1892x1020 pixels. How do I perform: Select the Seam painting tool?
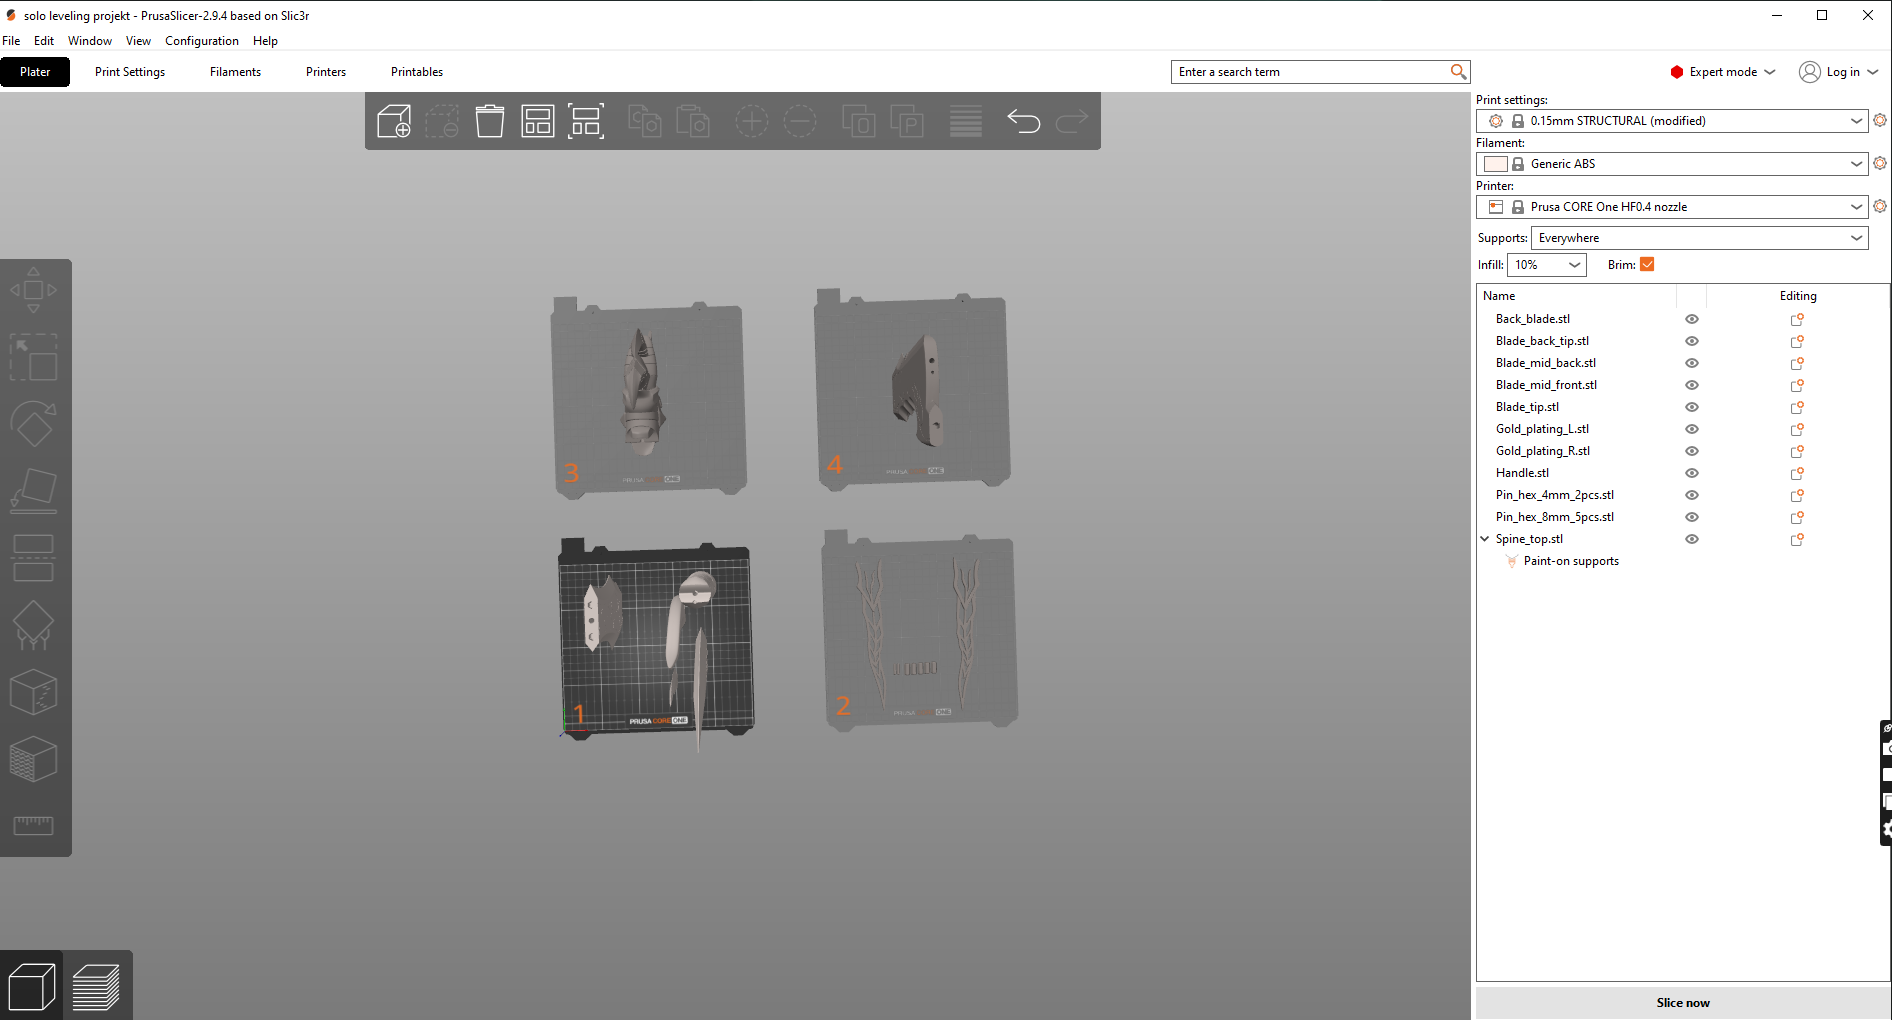pyautogui.click(x=33, y=692)
